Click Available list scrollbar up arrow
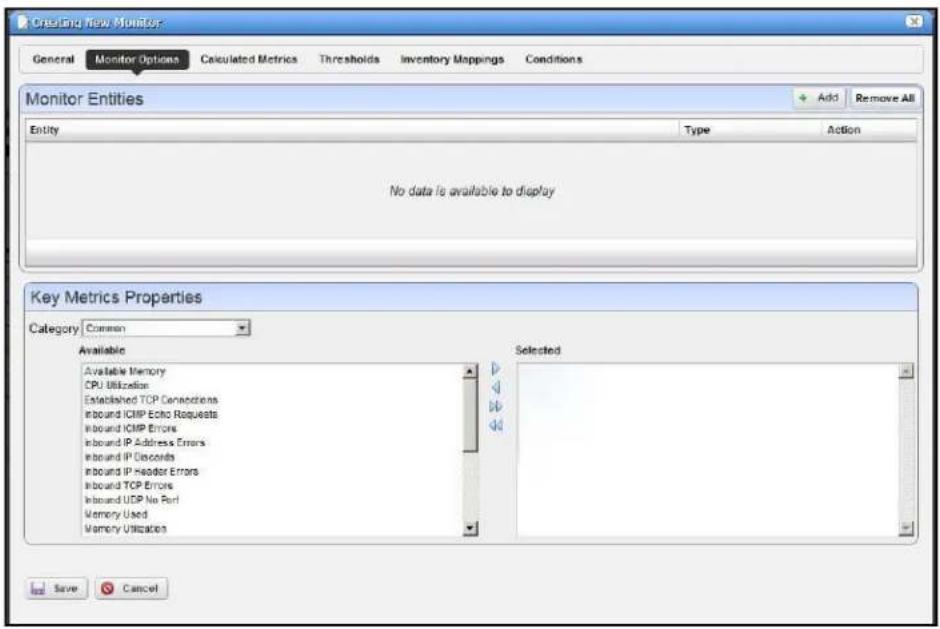 click(471, 371)
